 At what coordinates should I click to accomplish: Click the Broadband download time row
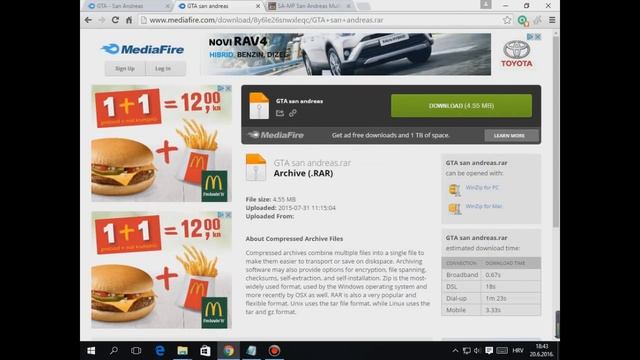[x=491, y=275]
